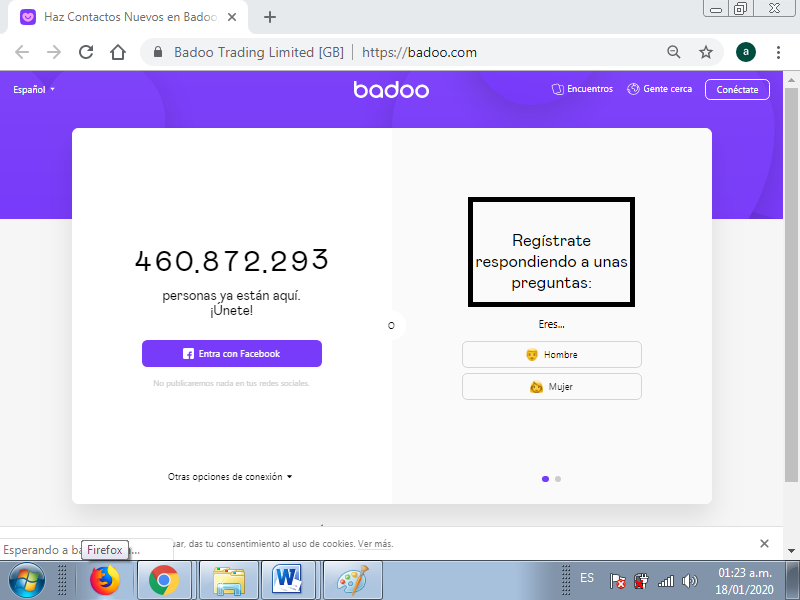Screen dimensions: 800x600
Task: Expand Otras opciones de conexión
Action: 230,477
